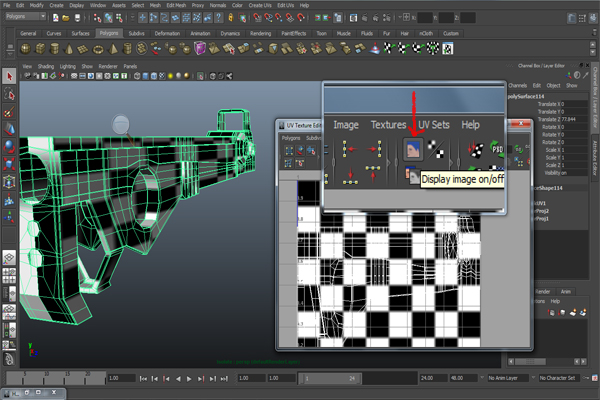Switch to the Curves shelf tab
The image size is (600, 400).
click(x=54, y=33)
